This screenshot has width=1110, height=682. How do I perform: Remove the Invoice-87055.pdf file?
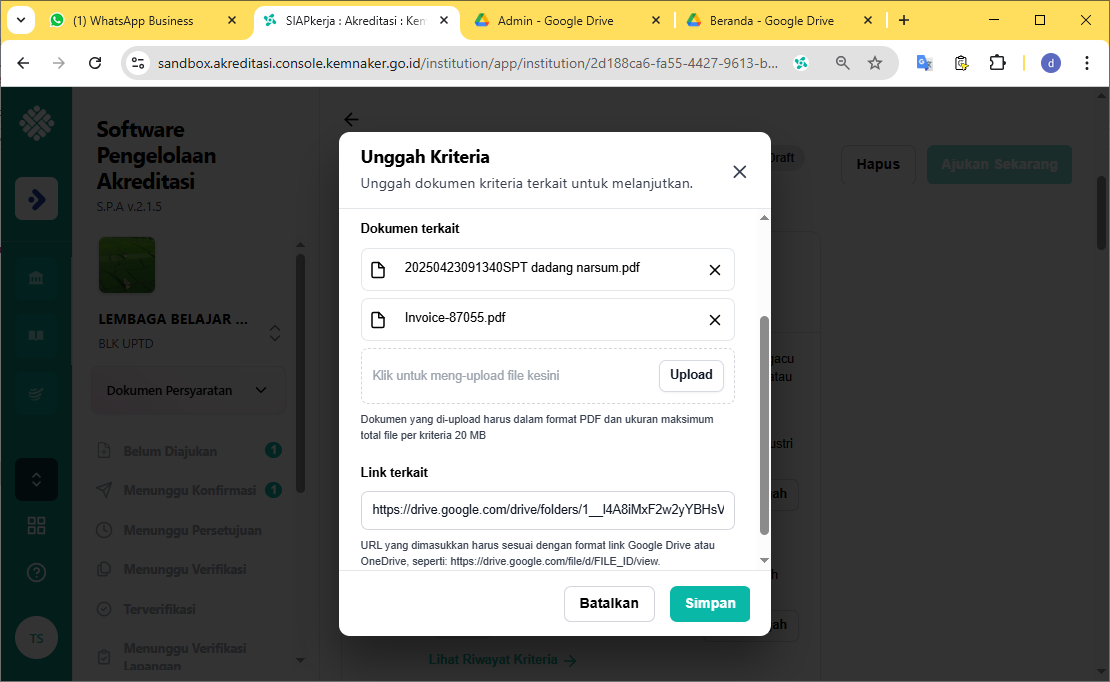[x=714, y=320]
